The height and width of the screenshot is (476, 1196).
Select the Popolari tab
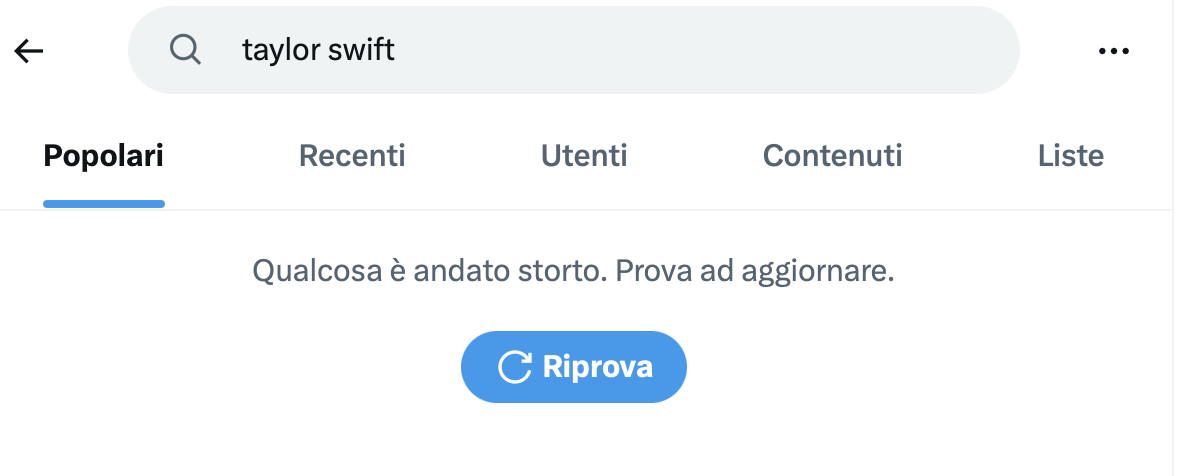point(104,156)
